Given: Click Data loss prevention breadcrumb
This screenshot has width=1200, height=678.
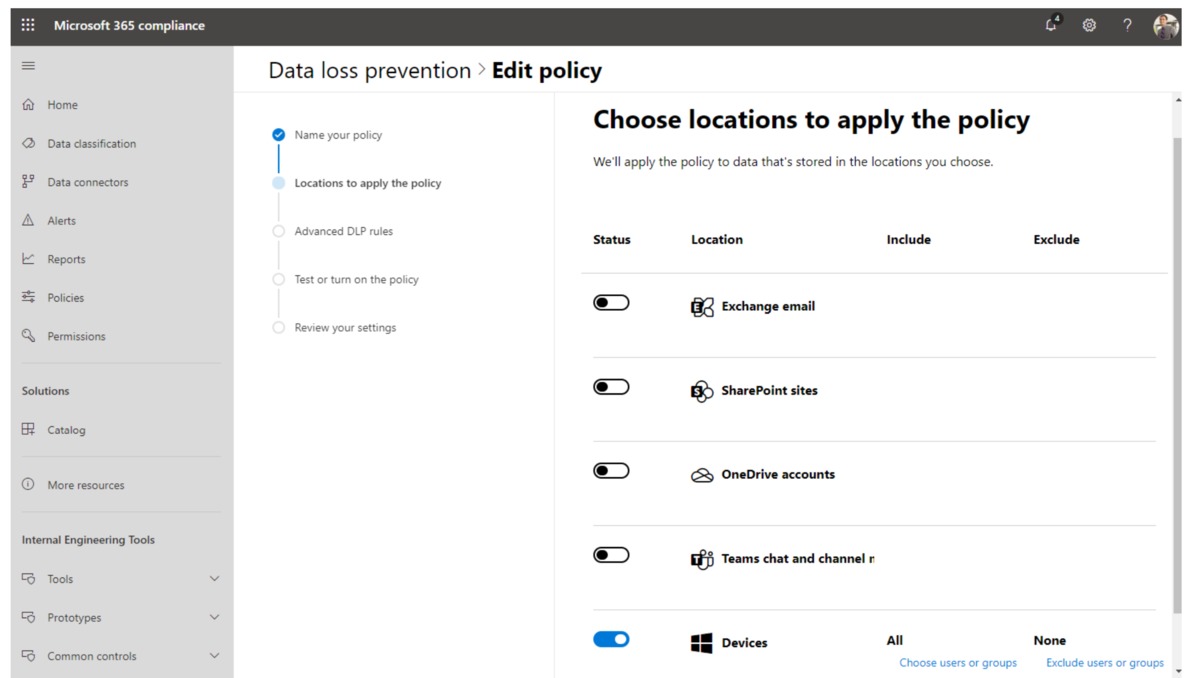Looking at the screenshot, I should click(370, 71).
